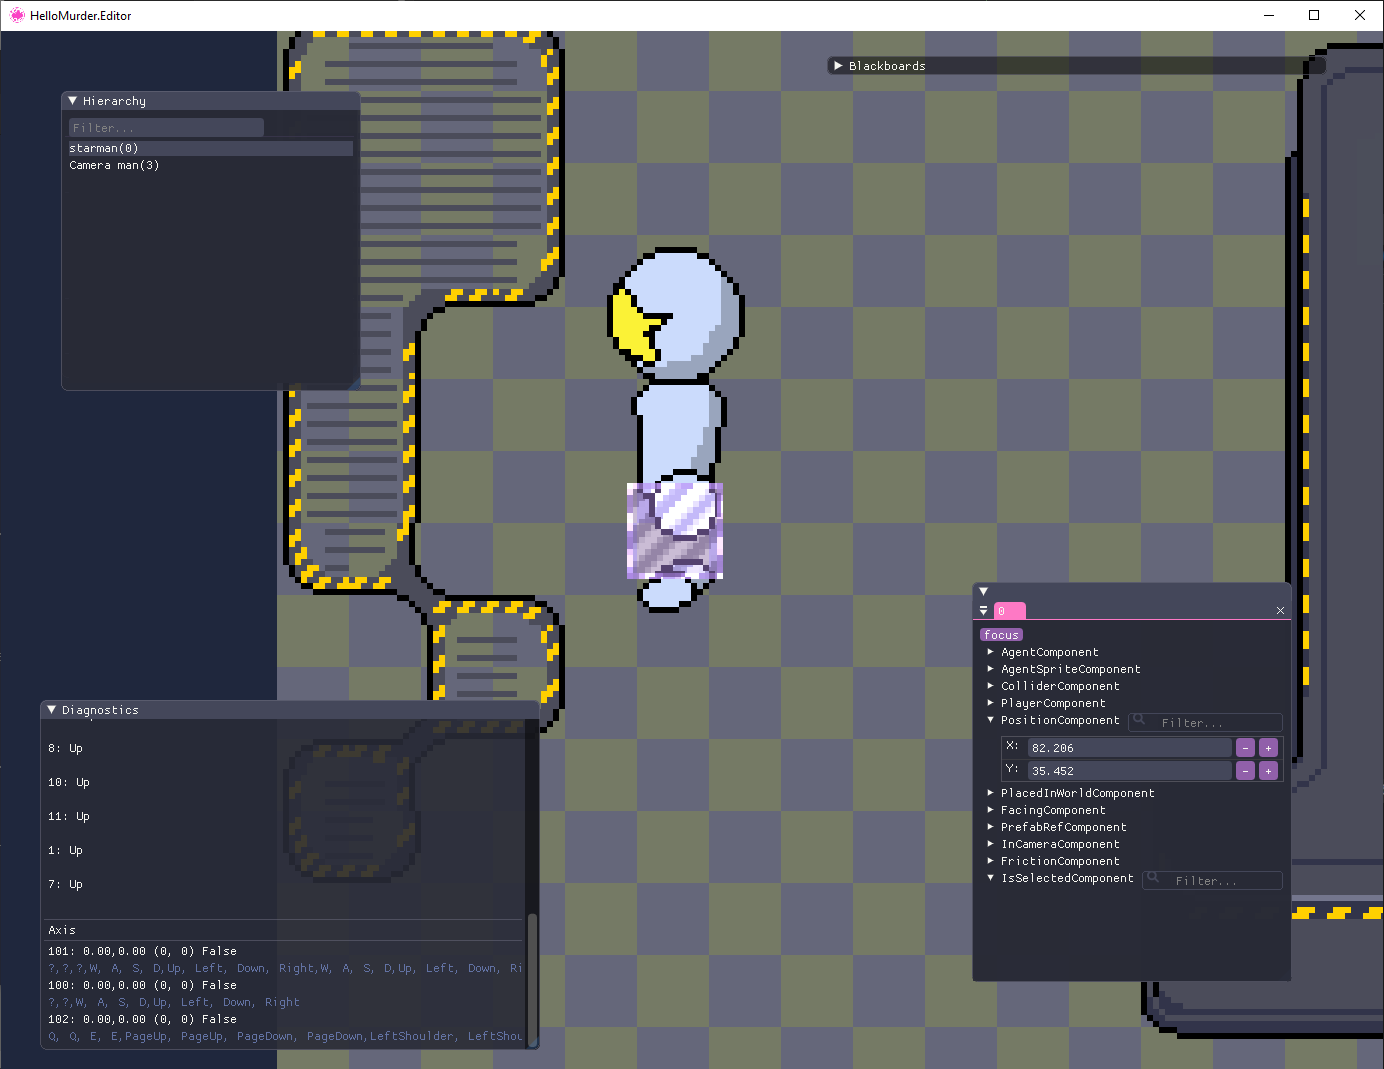The width and height of the screenshot is (1384, 1069).
Task: Collapse the Hierarchy panel
Action: [x=72, y=101]
